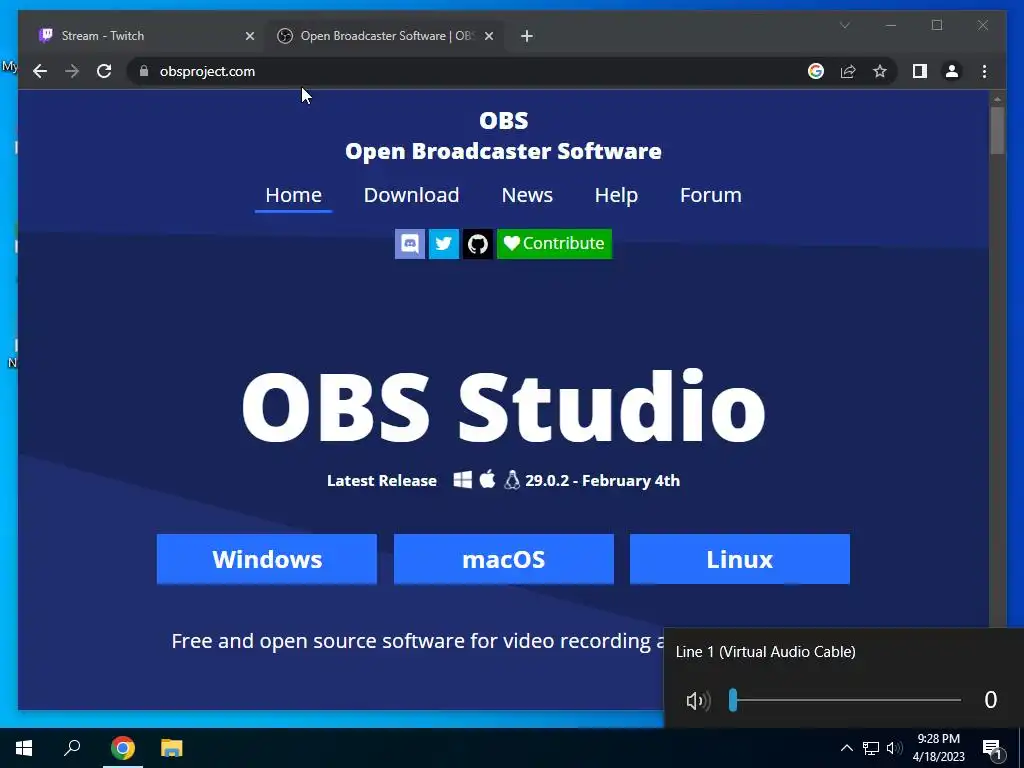This screenshot has height=768, width=1024.
Task: Switch to the Stream - Twitch tab
Action: [144, 36]
